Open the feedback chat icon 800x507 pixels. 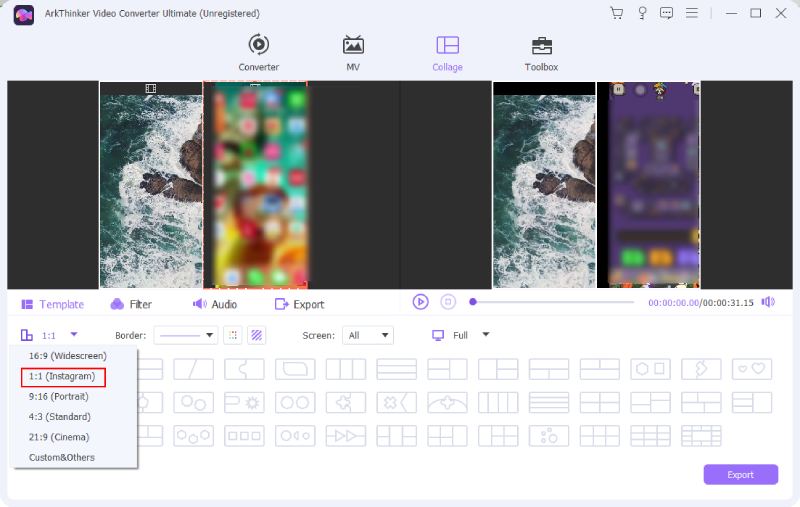[666, 13]
